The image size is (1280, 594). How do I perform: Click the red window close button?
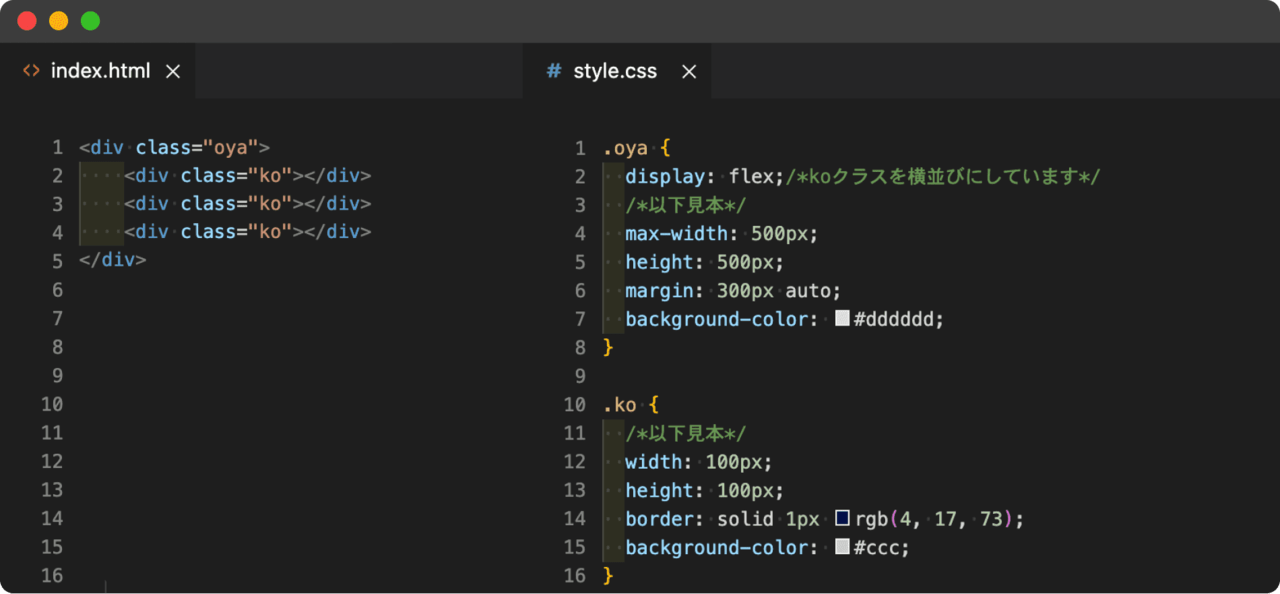tap(27, 21)
